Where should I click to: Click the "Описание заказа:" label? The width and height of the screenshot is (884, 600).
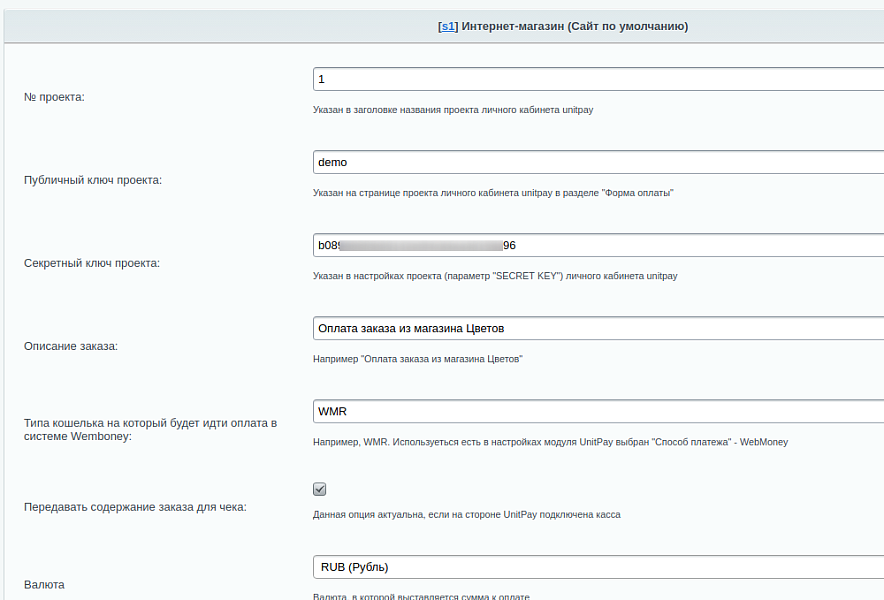point(70,346)
